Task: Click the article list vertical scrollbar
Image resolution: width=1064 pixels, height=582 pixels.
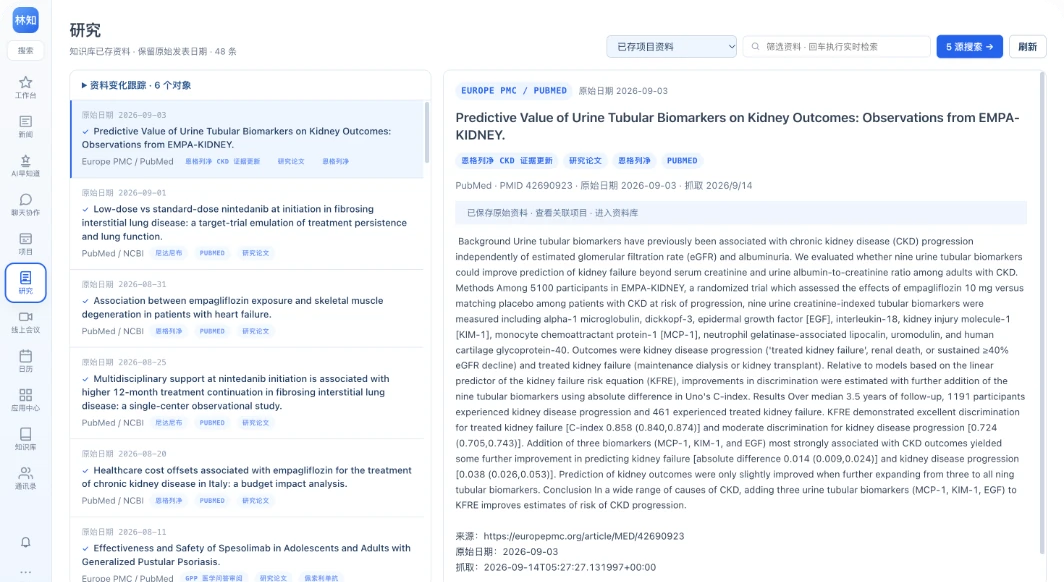Action: tap(427, 132)
